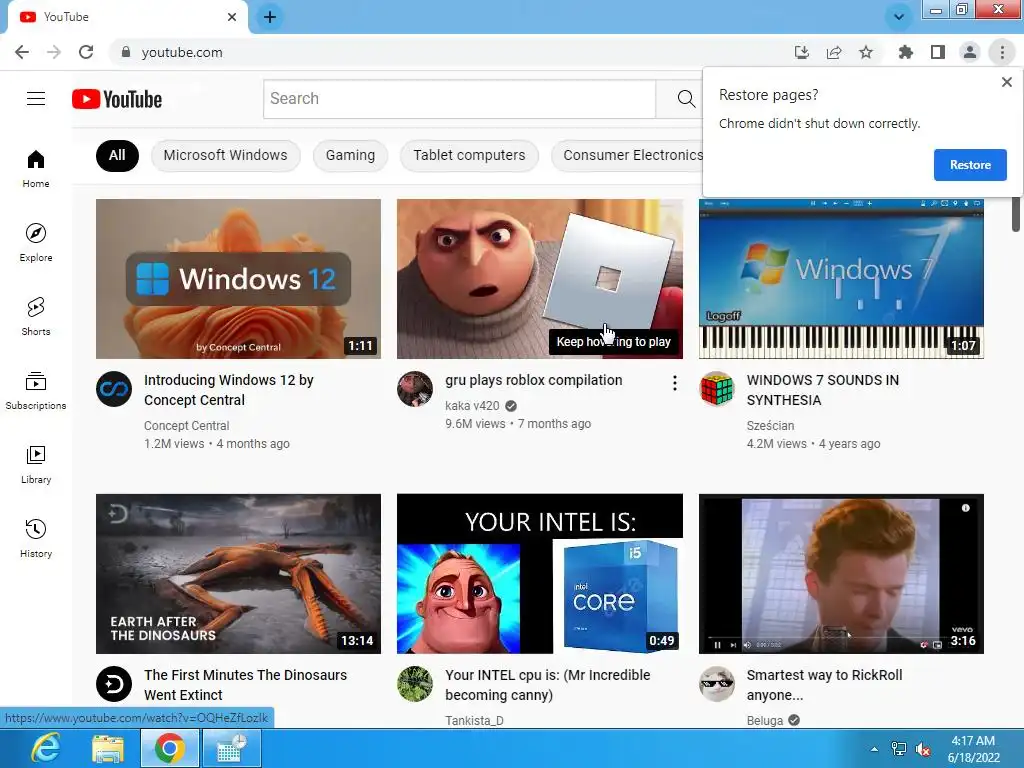Viewport: 1024px width, 768px height.
Task: Click the kaka v420 channel avatar
Action: (x=415, y=389)
